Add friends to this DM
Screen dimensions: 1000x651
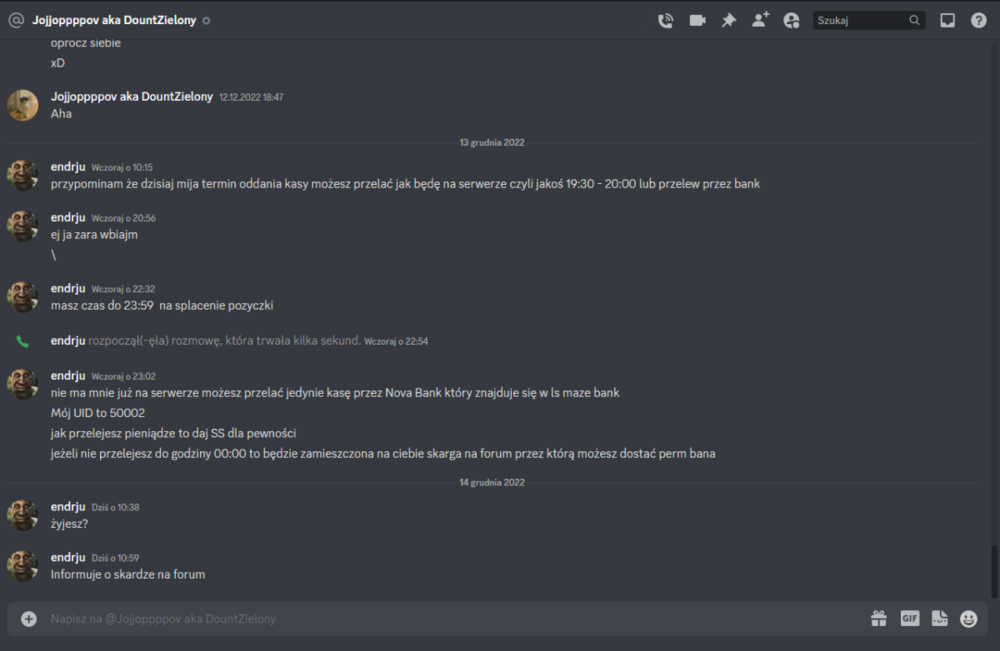(760, 20)
